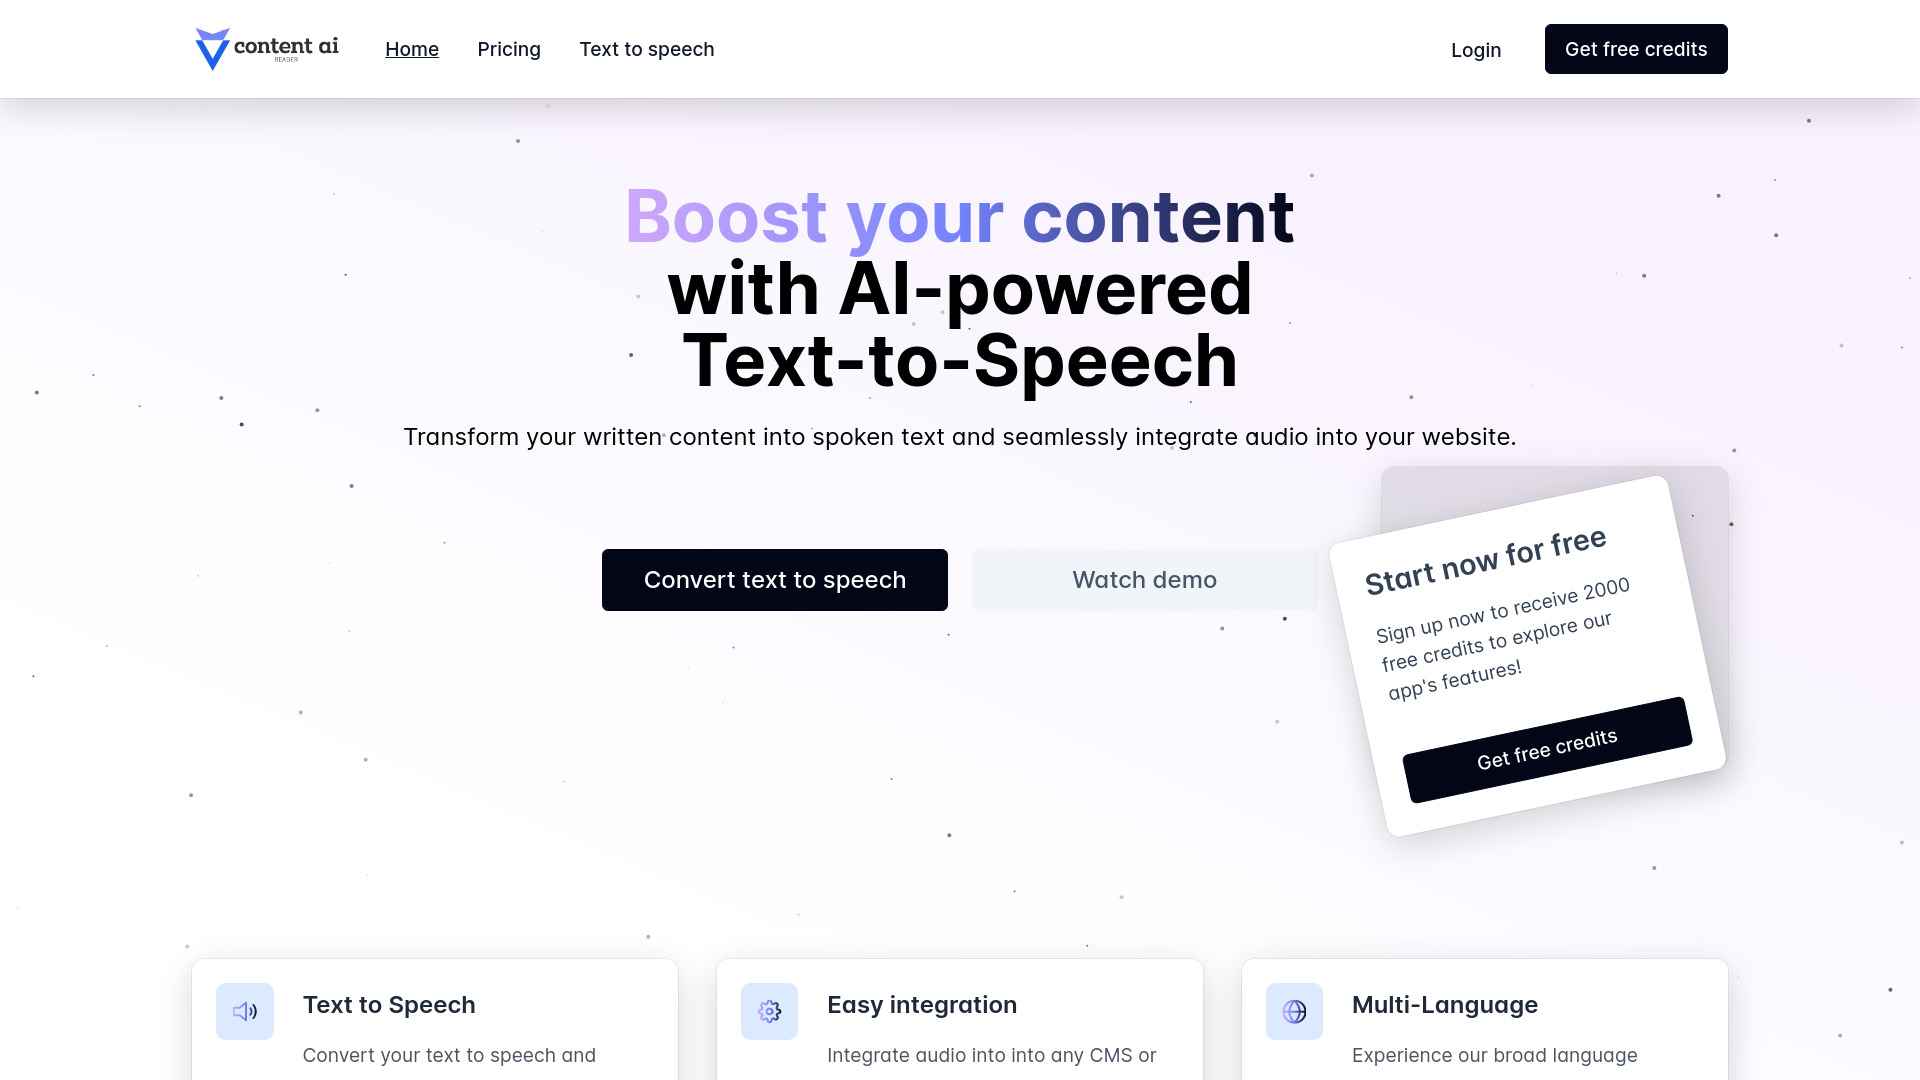Screen dimensions: 1920x1080
Task: Click the settings gear icon on Easy Integration card
Action: click(770, 1011)
